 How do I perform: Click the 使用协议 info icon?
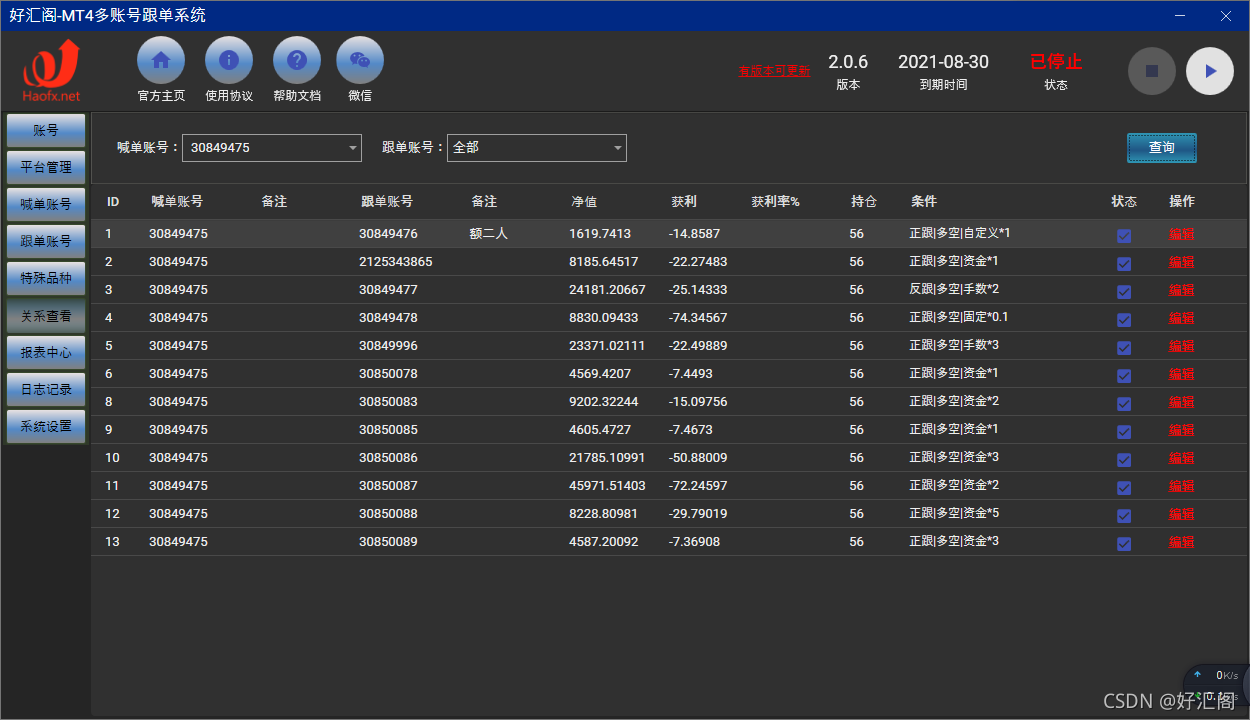229,61
